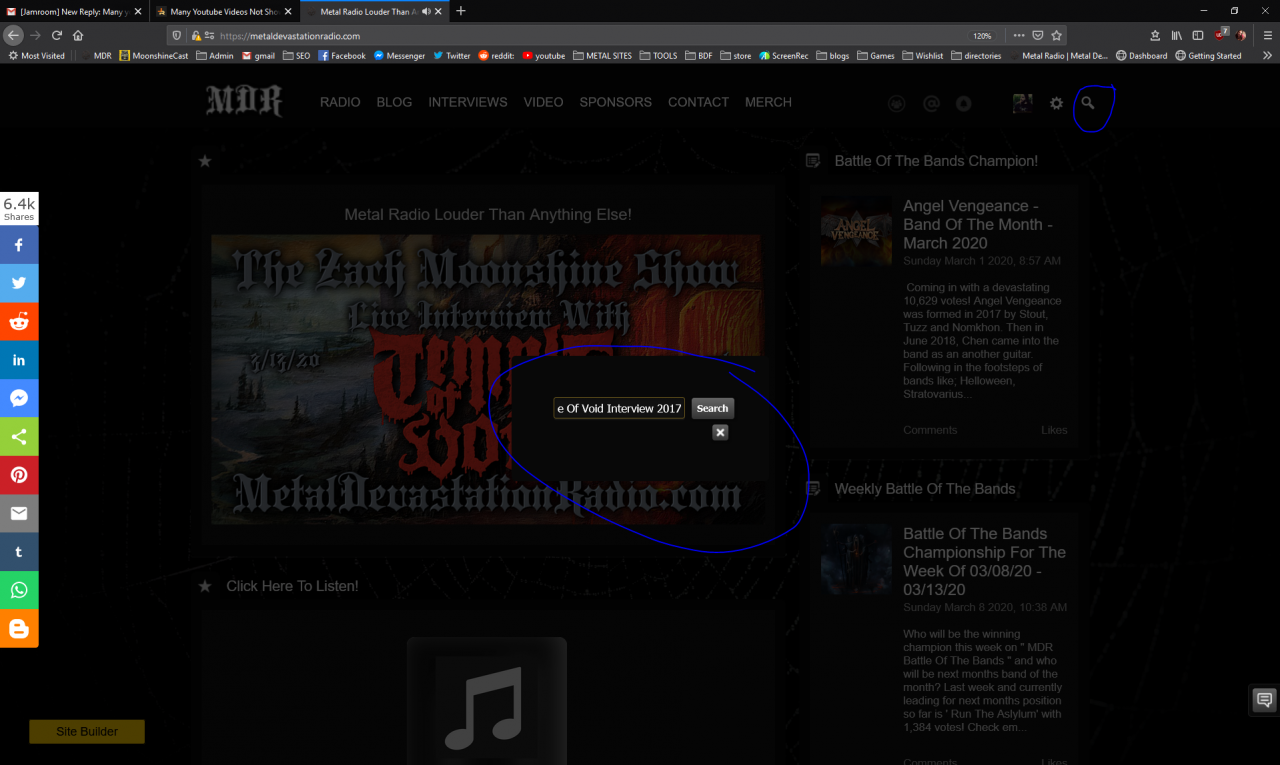Open the @ mentions icon
Viewport: 1280px width, 765px height.
coord(931,103)
